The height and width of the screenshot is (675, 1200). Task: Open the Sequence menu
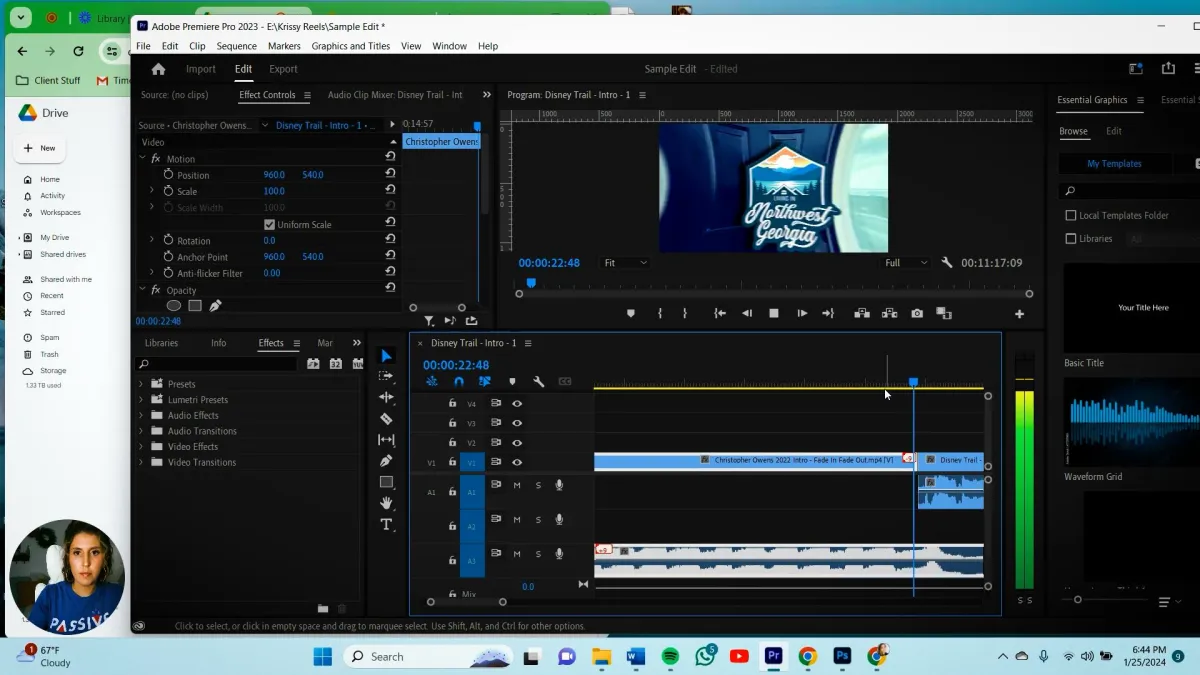pyautogui.click(x=236, y=46)
